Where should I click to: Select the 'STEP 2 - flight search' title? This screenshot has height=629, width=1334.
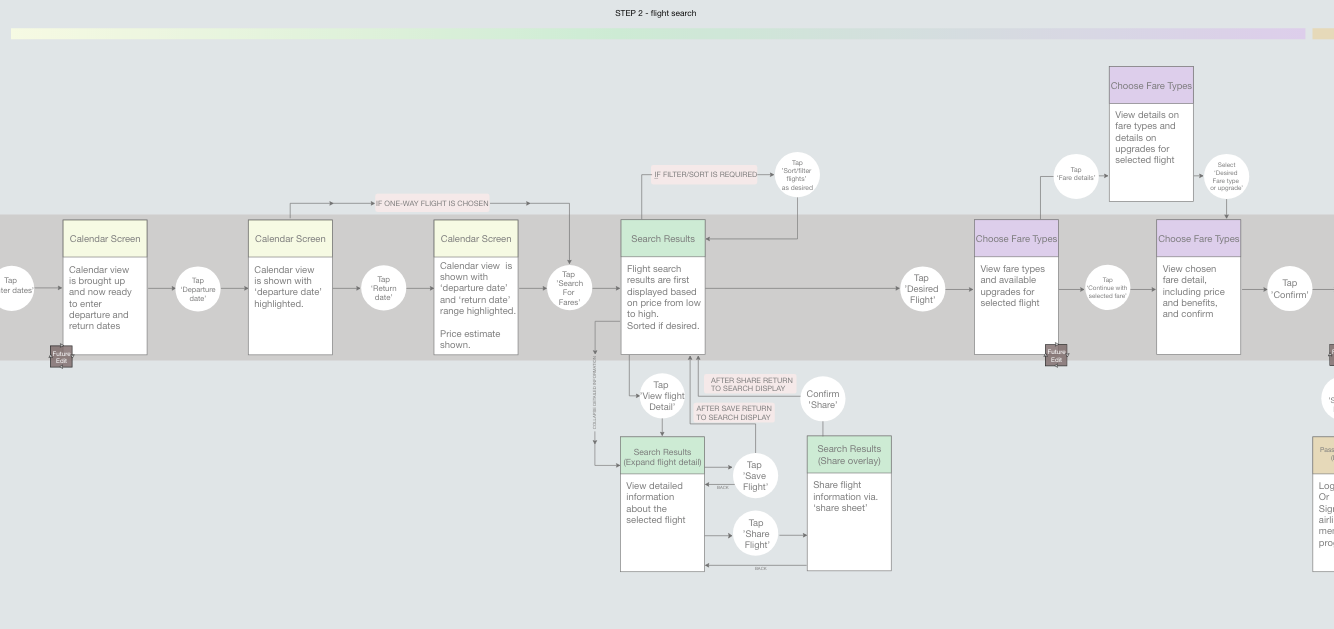click(655, 13)
